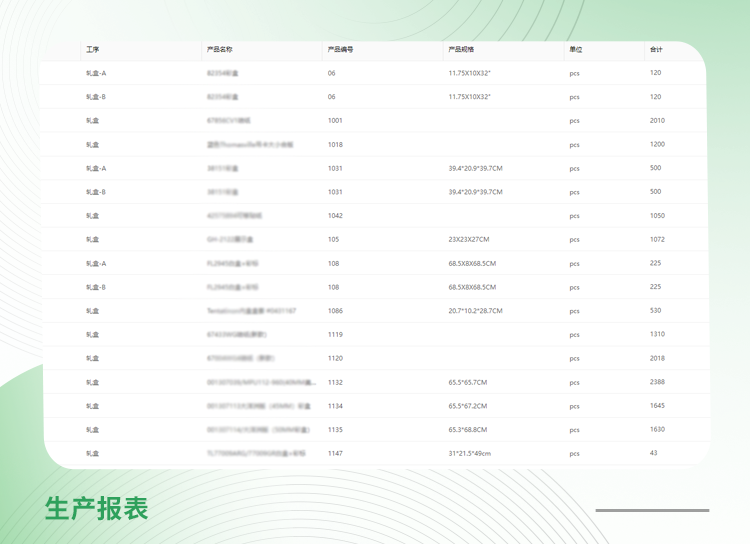
Task: Click 轧盒-B in the product 108 row
Action: click(x=96, y=287)
